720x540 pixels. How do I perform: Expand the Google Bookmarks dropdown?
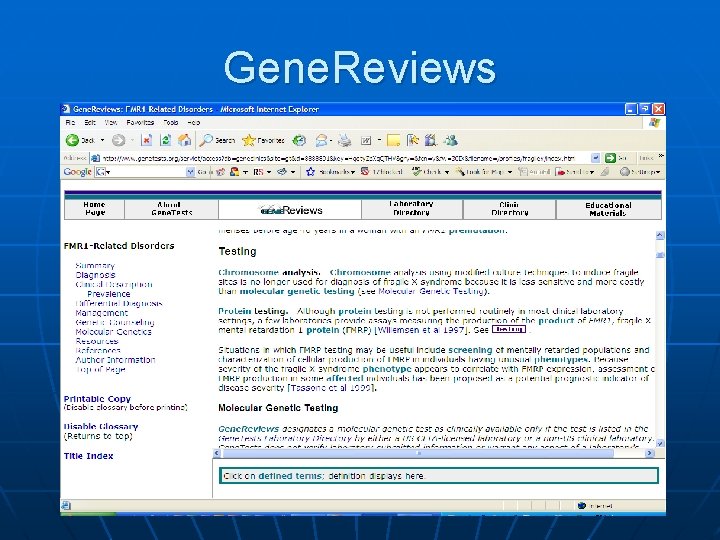point(353,172)
